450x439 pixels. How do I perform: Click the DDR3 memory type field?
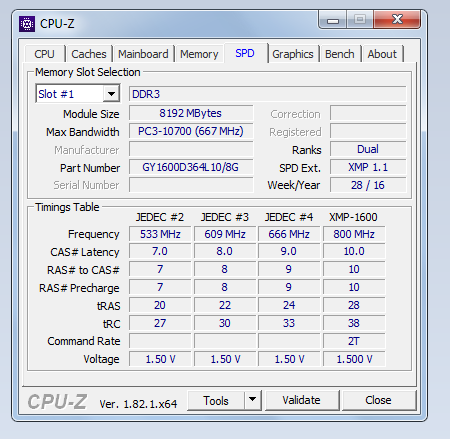pyautogui.click(x=268, y=94)
